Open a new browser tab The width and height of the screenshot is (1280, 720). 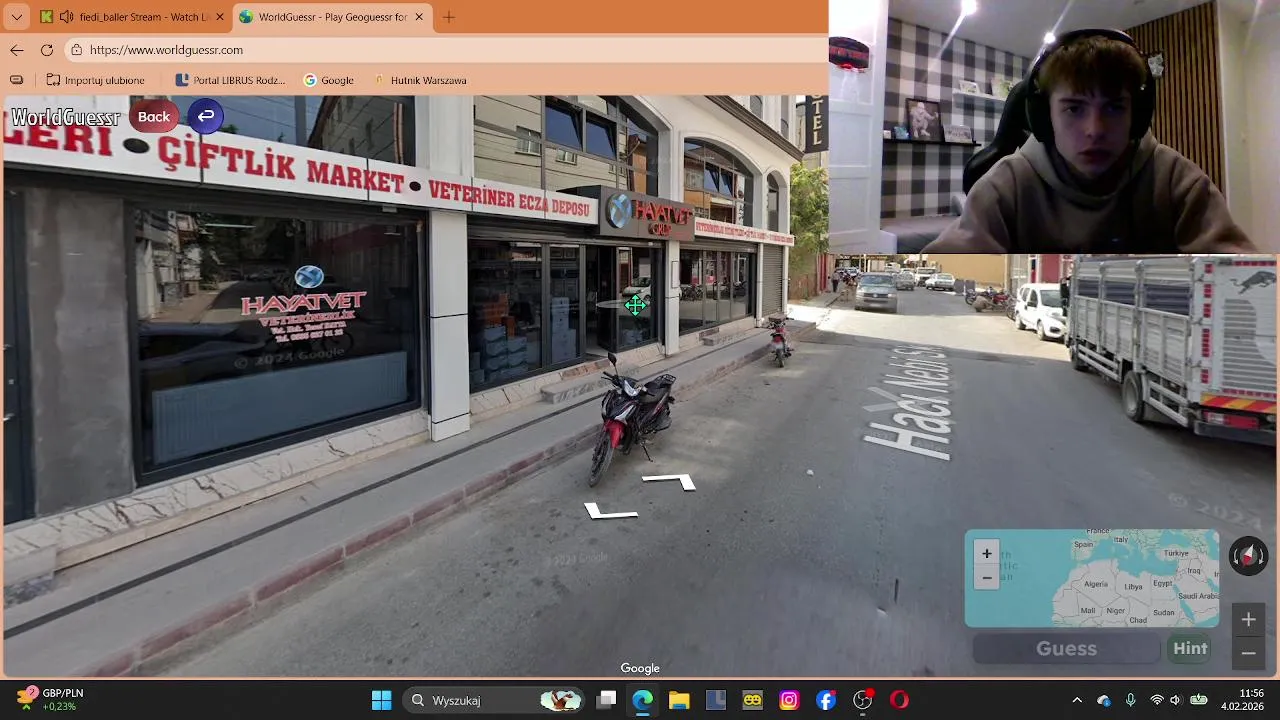pyautogui.click(x=449, y=17)
